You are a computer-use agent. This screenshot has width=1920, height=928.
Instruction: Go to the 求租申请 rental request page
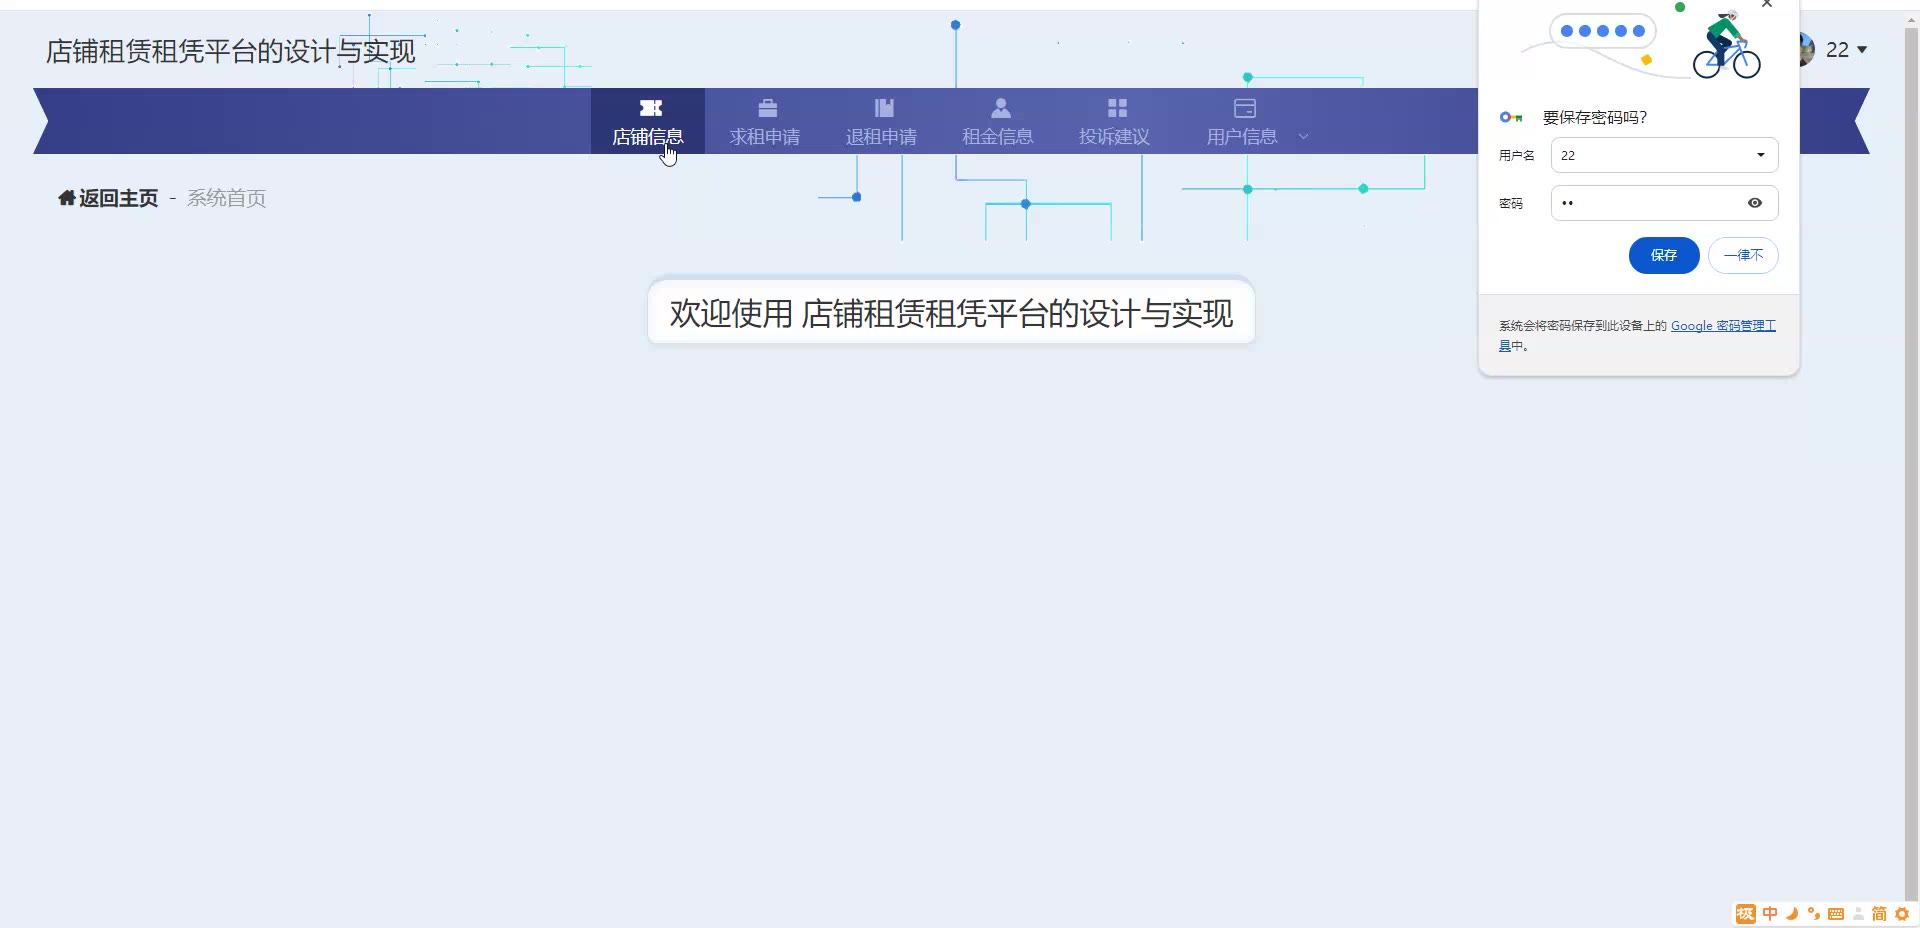765,121
